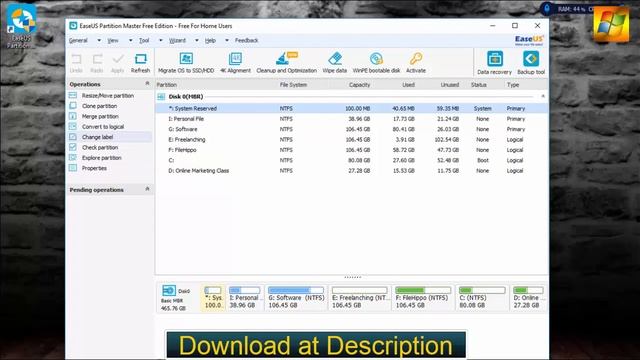Click the RAM usage desktop widget

(571, 9)
